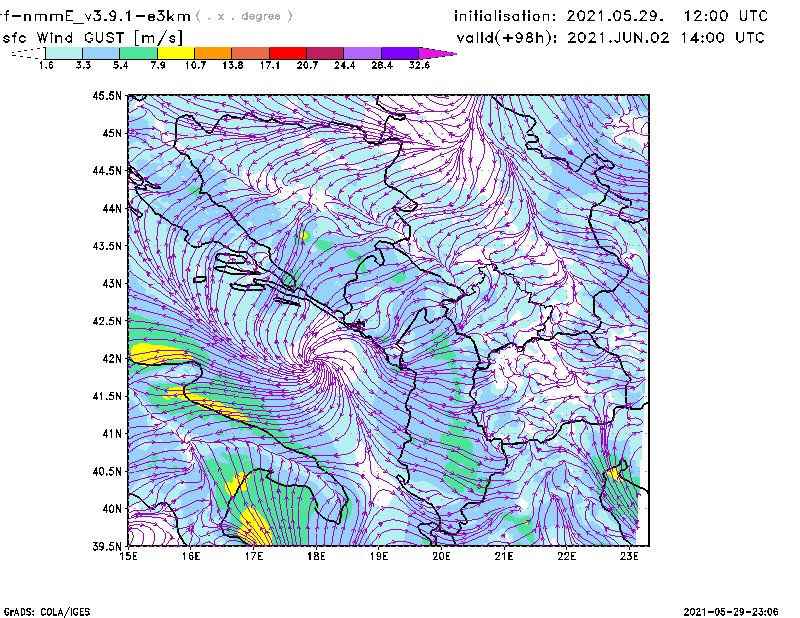800x618 pixels.
Task: Select the 13.8 legend value
Action: pyautogui.click(x=233, y=65)
